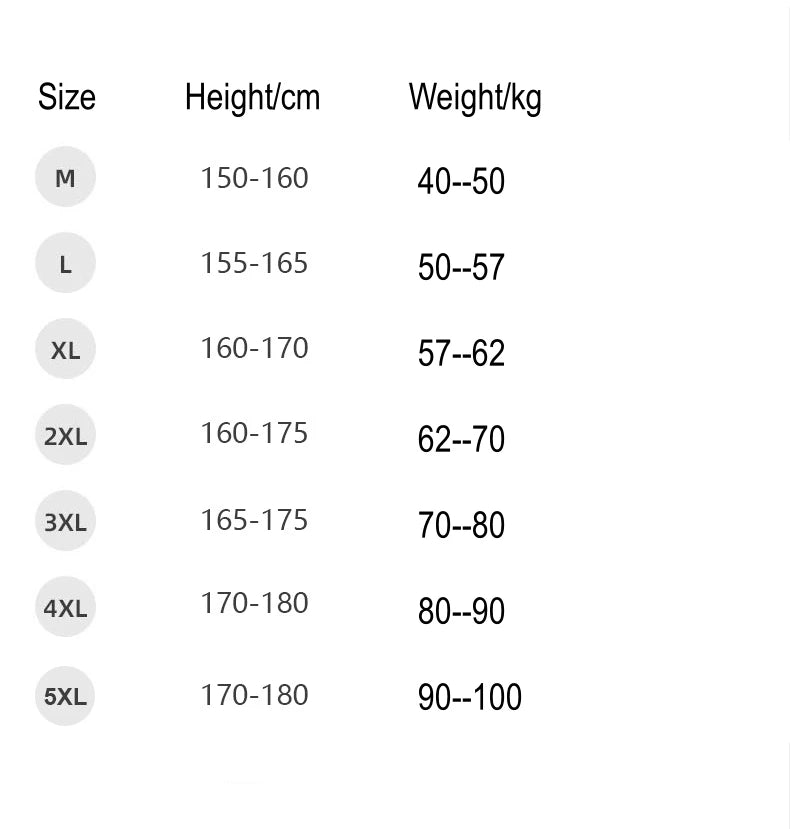The height and width of the screenshot is (829, 790).
Task: Select the 57--62 weight range
Action: [x=461, y=354]
